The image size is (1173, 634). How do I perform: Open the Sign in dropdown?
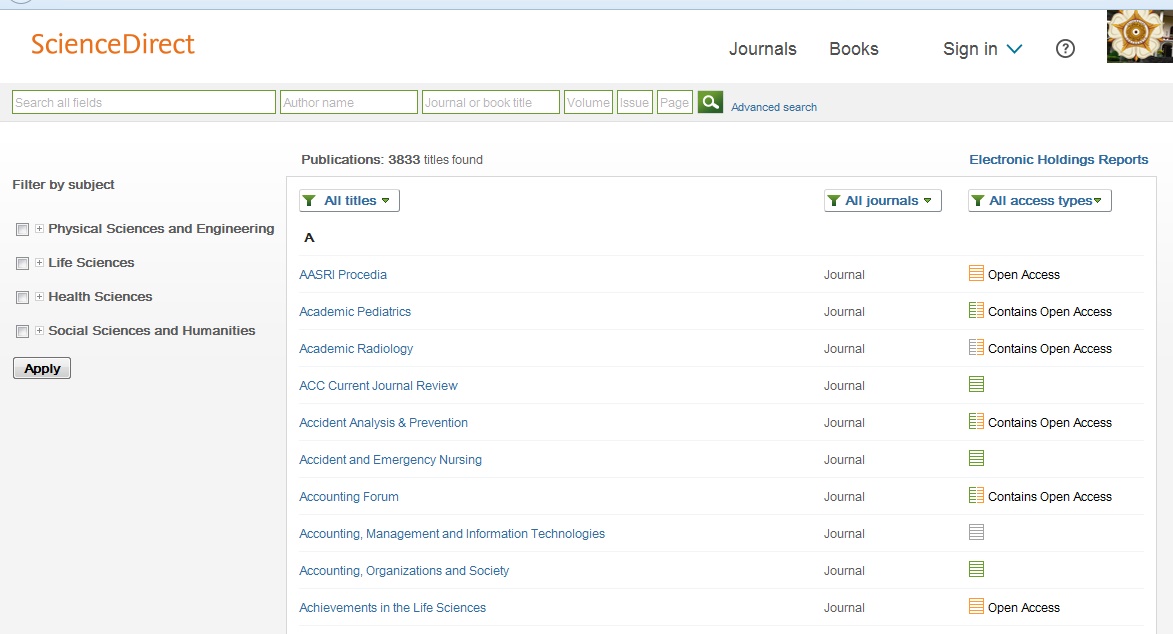coord(982,49)
